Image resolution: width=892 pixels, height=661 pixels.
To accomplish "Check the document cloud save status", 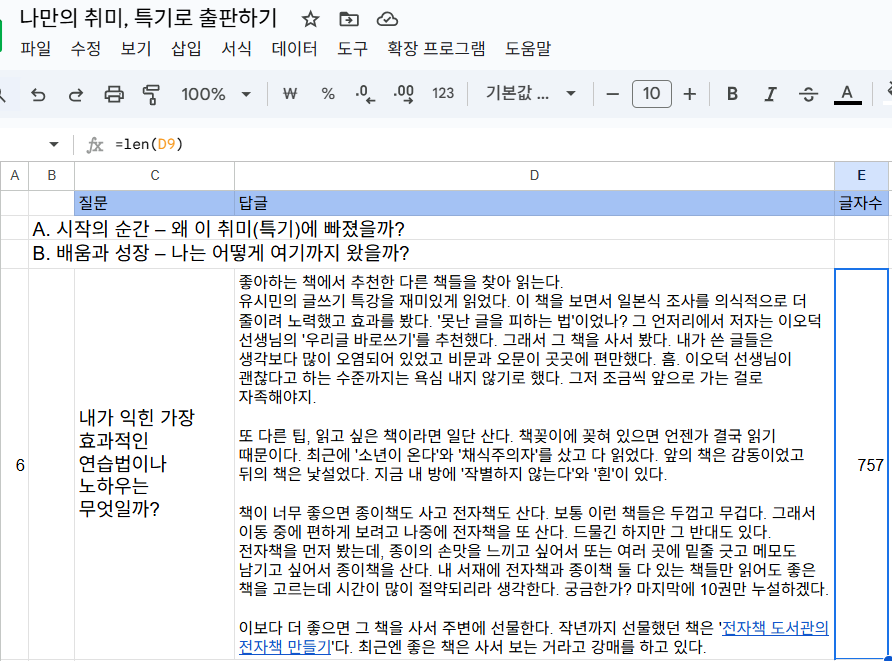I will (385, 17).
